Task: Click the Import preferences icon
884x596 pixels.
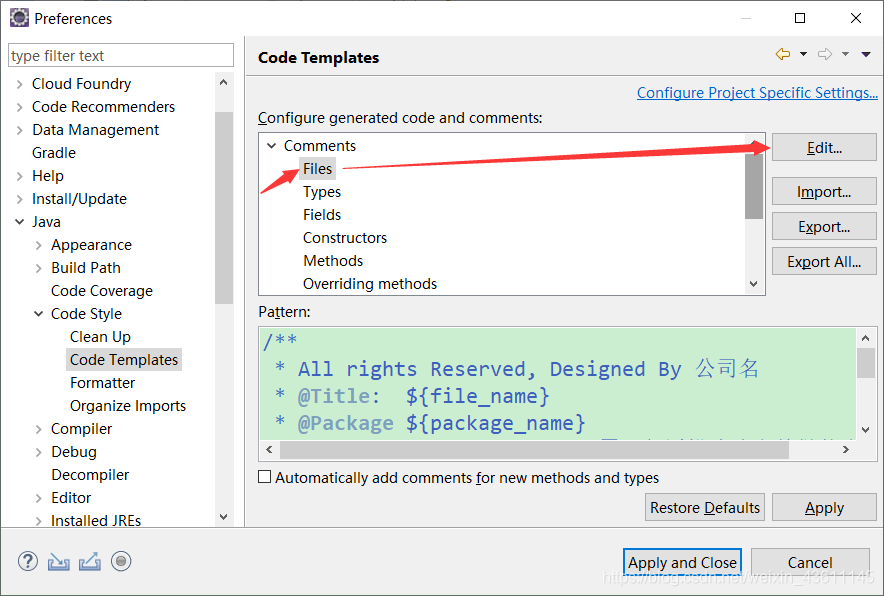Action: coord(59,562)
